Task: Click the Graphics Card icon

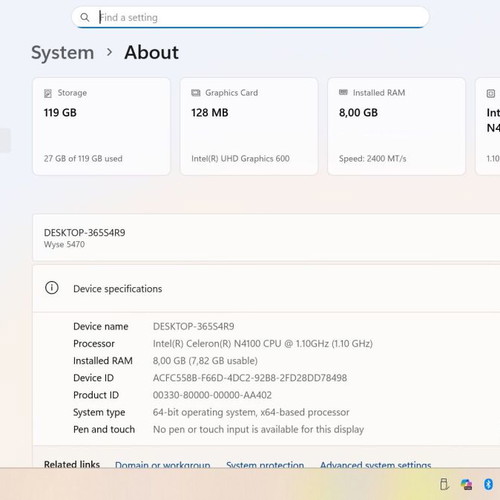Action: pos(196,93)
